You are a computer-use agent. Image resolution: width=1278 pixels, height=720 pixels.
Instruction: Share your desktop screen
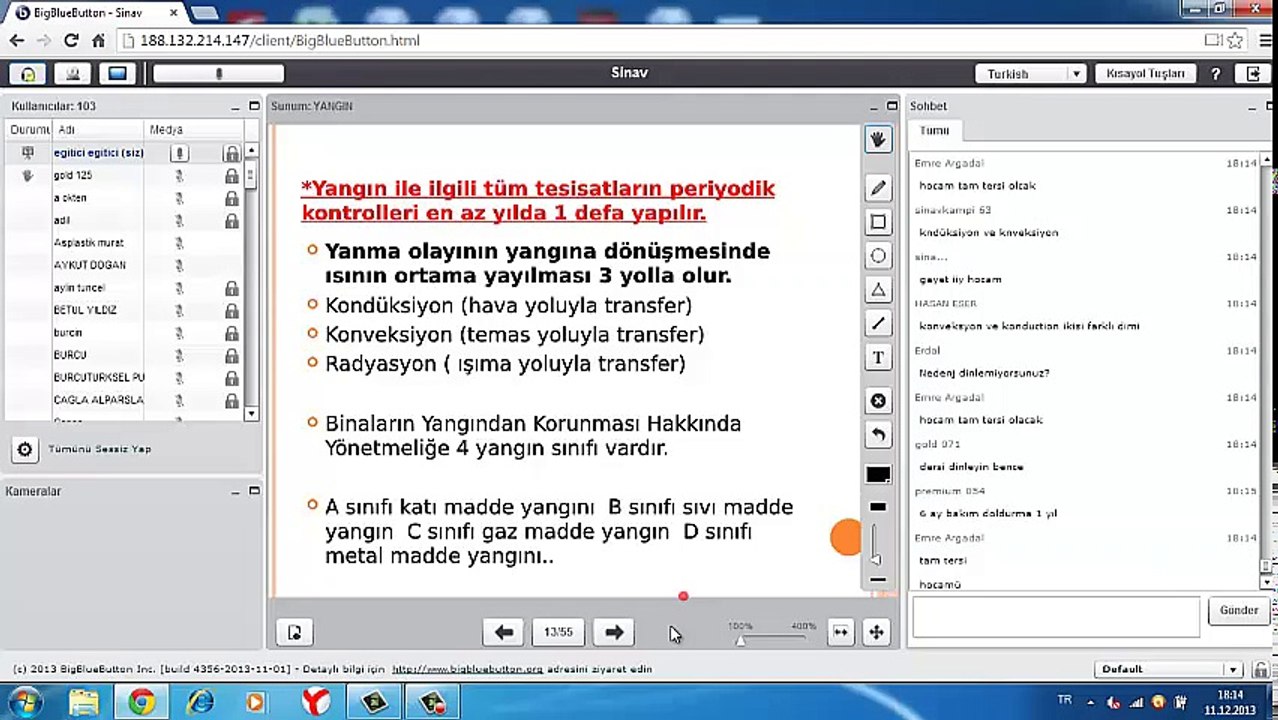(x=117, y=73)
